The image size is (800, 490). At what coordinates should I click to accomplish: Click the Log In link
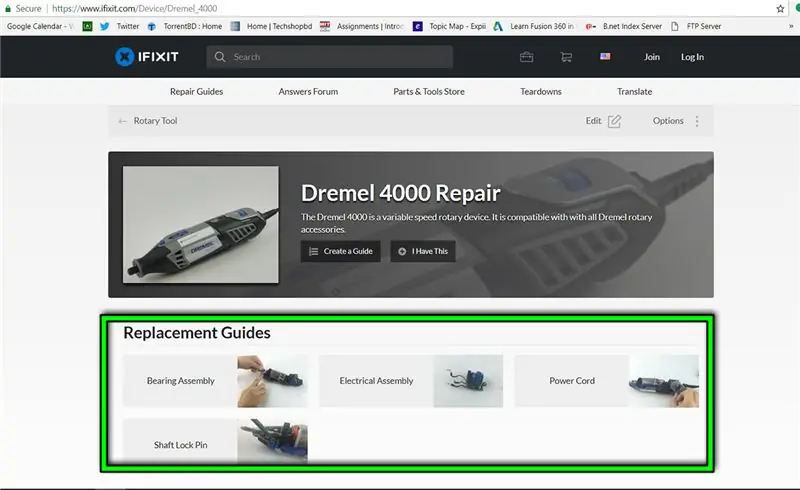click(x=692, y=57)
